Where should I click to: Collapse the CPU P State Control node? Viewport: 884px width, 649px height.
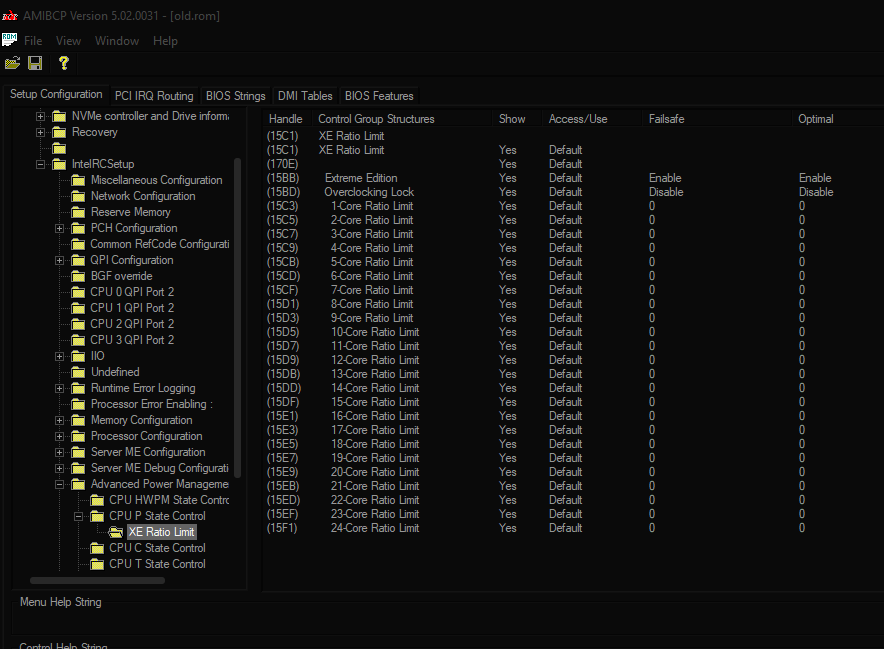(78, 516)
